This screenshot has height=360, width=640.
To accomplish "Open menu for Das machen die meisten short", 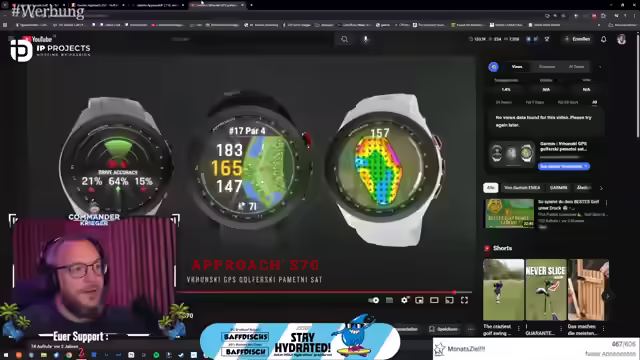I will pyautogui.click(x=603, y=329).
